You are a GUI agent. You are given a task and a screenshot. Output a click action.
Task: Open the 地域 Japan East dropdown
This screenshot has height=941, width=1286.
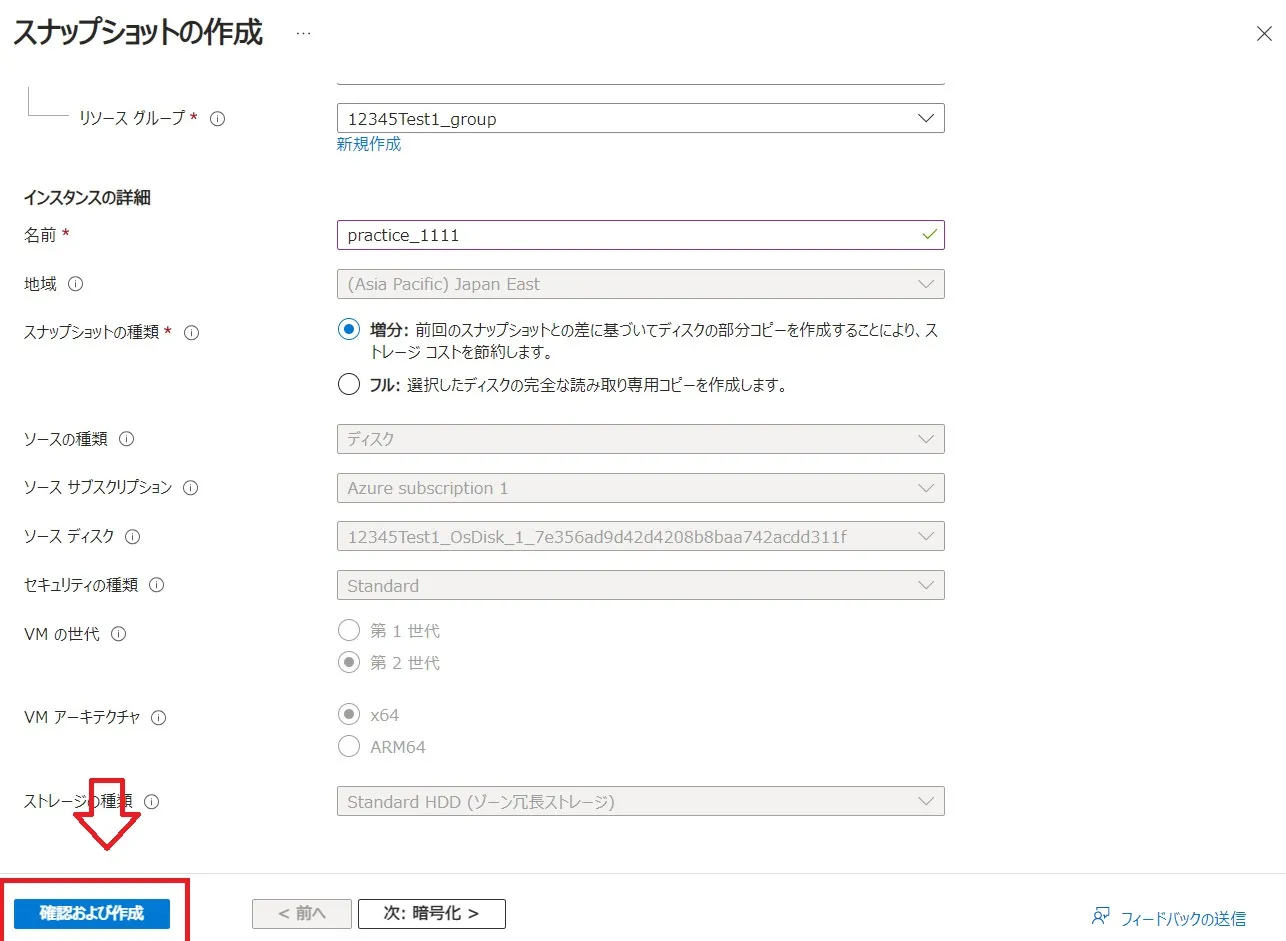coord(641,284)
